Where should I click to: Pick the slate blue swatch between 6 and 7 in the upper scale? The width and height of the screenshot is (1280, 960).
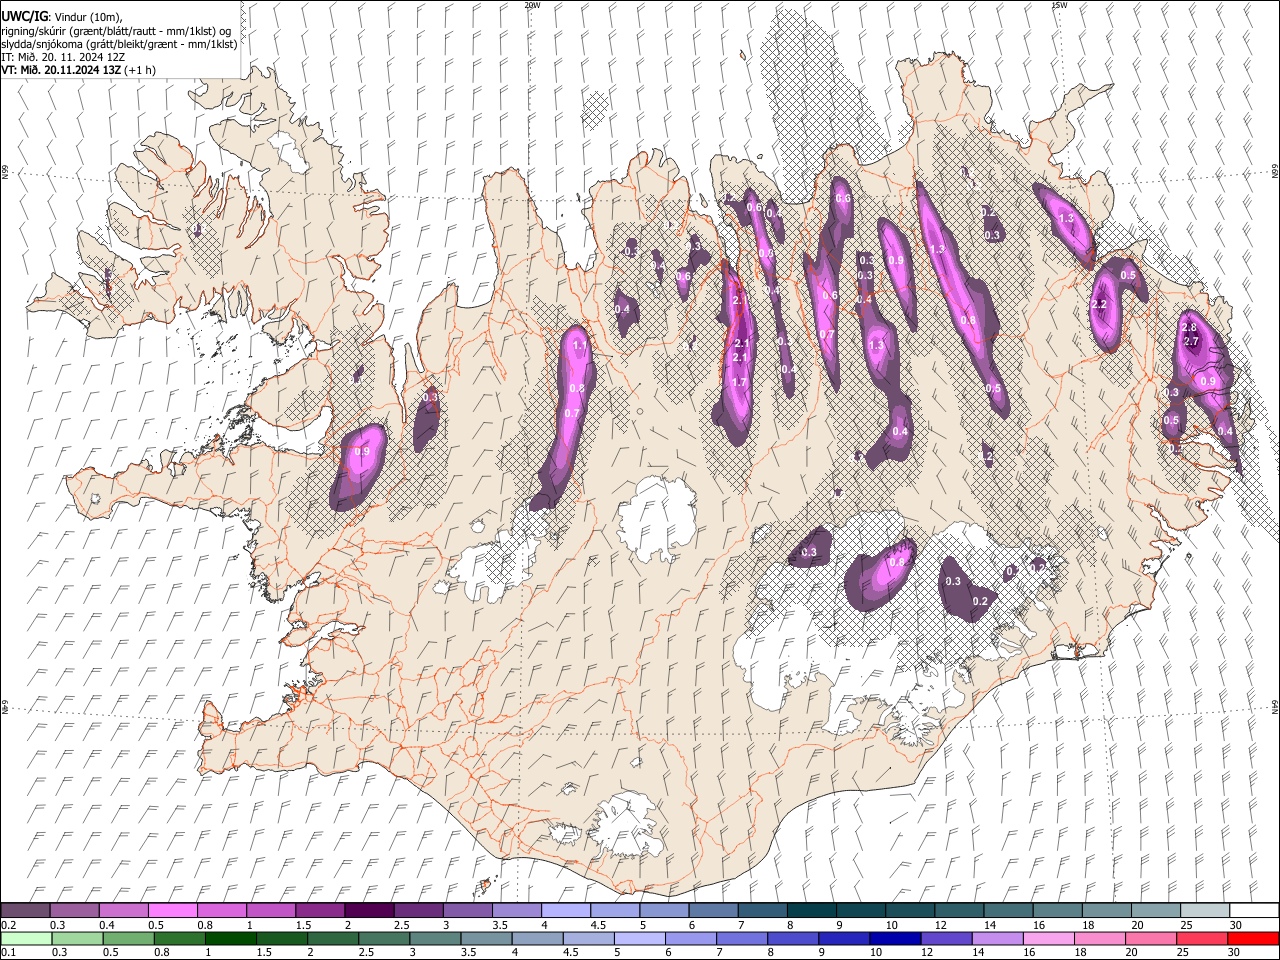pyautogui.click(x=712, y=910)
